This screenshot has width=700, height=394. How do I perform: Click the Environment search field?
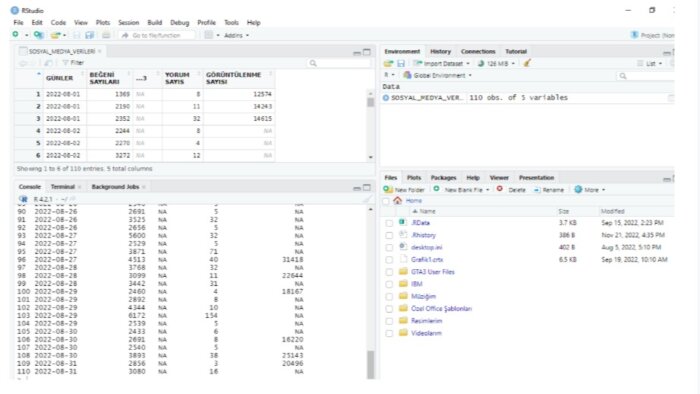point(646,76)
